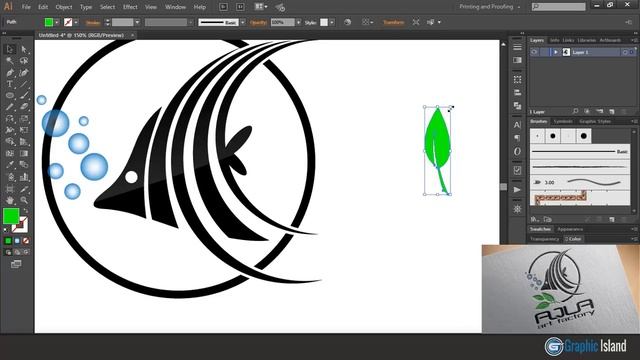Set paint mode to Gradient button
640x360 pixels.
(x=17, y=241)
